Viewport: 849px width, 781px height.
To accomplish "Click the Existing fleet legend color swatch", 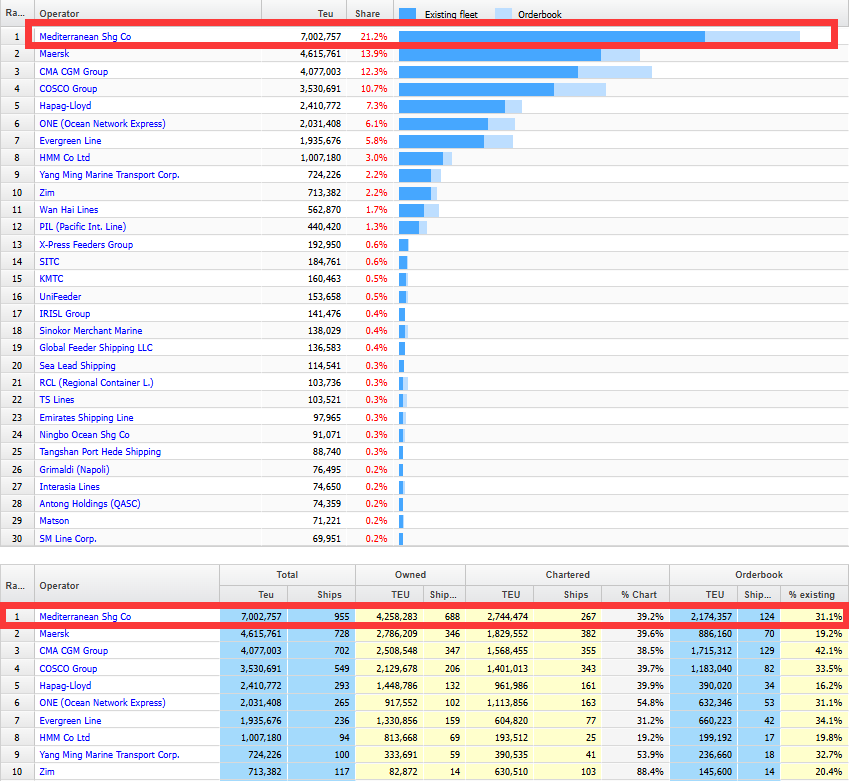I will (407, 14).
